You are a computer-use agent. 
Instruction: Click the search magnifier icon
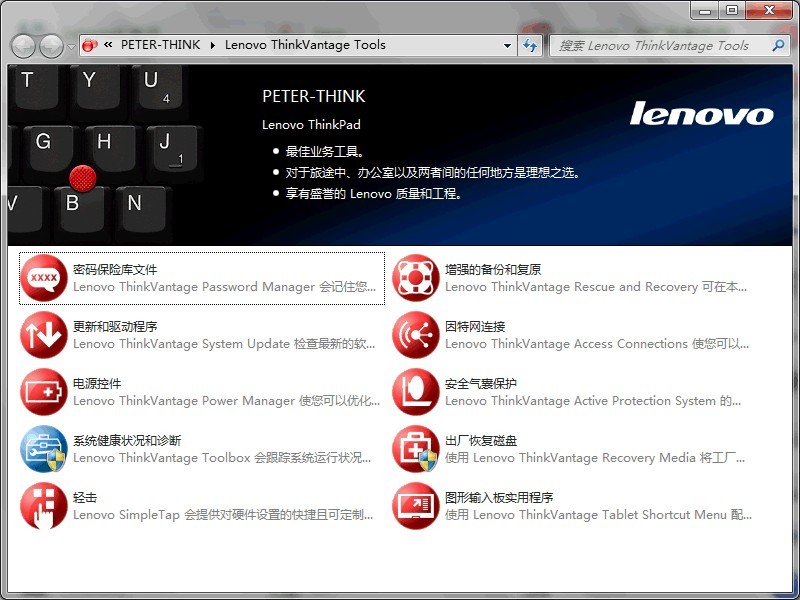[777, 45]
